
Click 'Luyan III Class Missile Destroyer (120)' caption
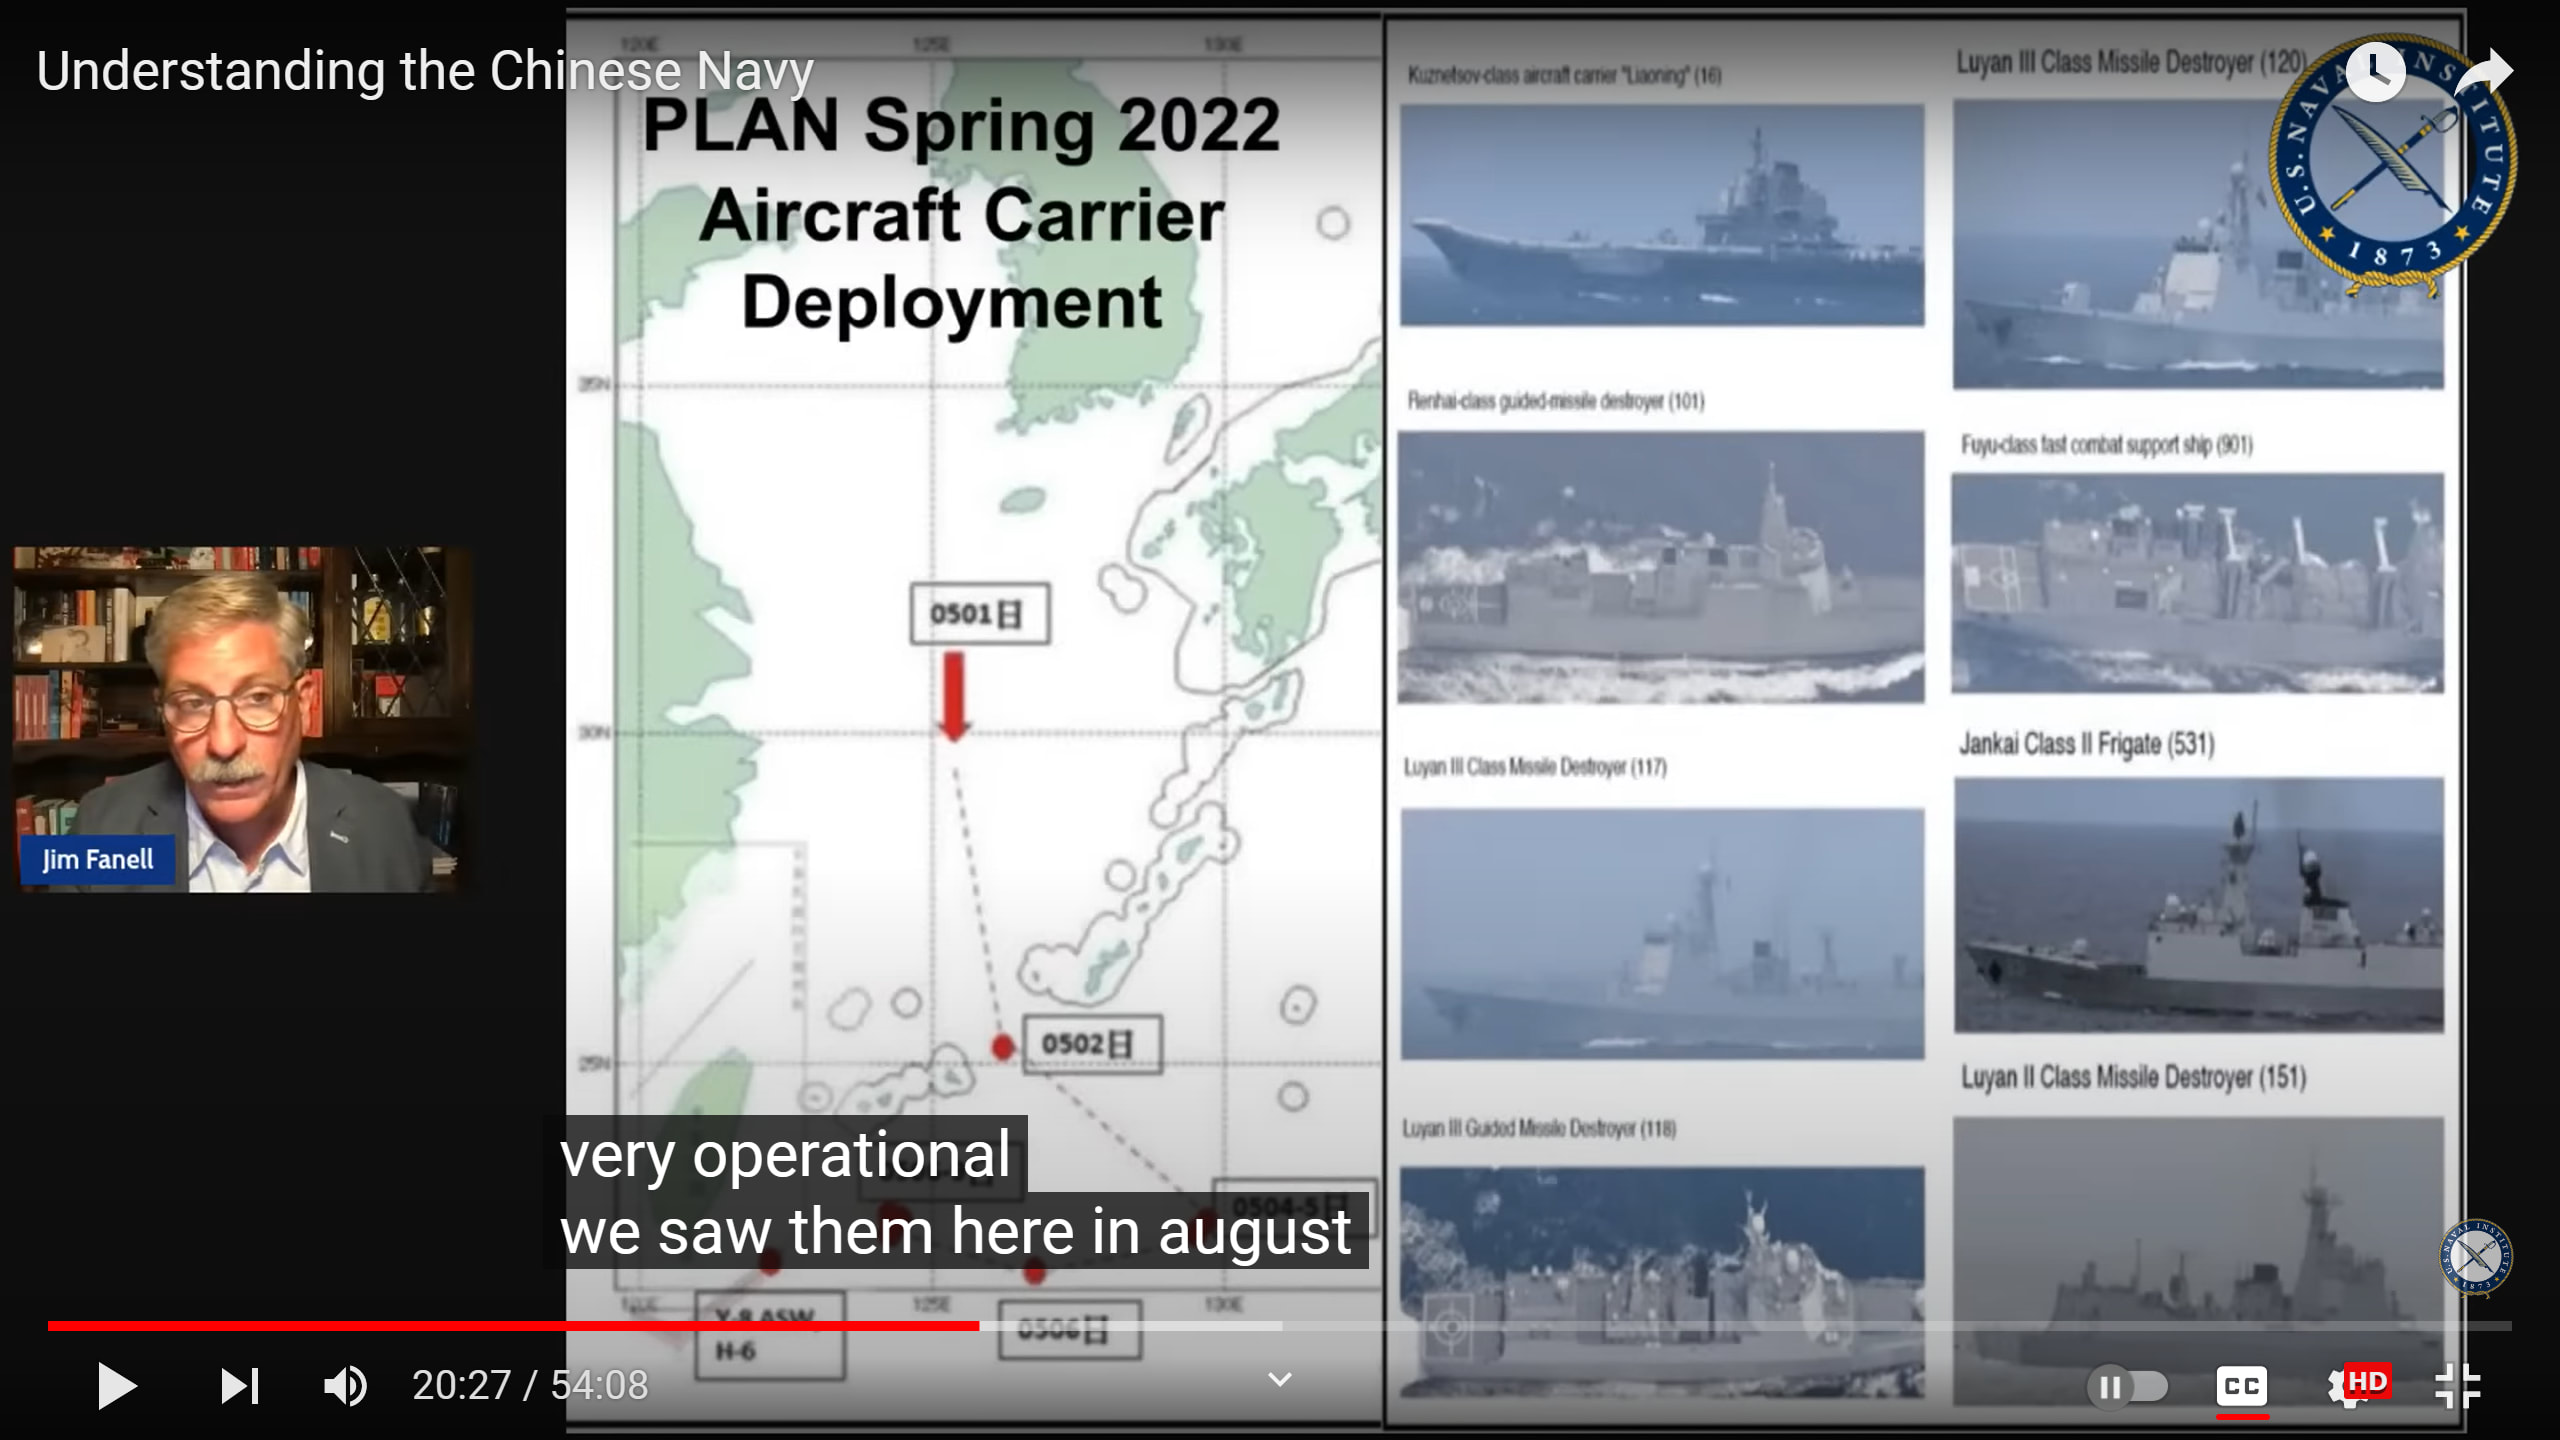coord(2131,62)
